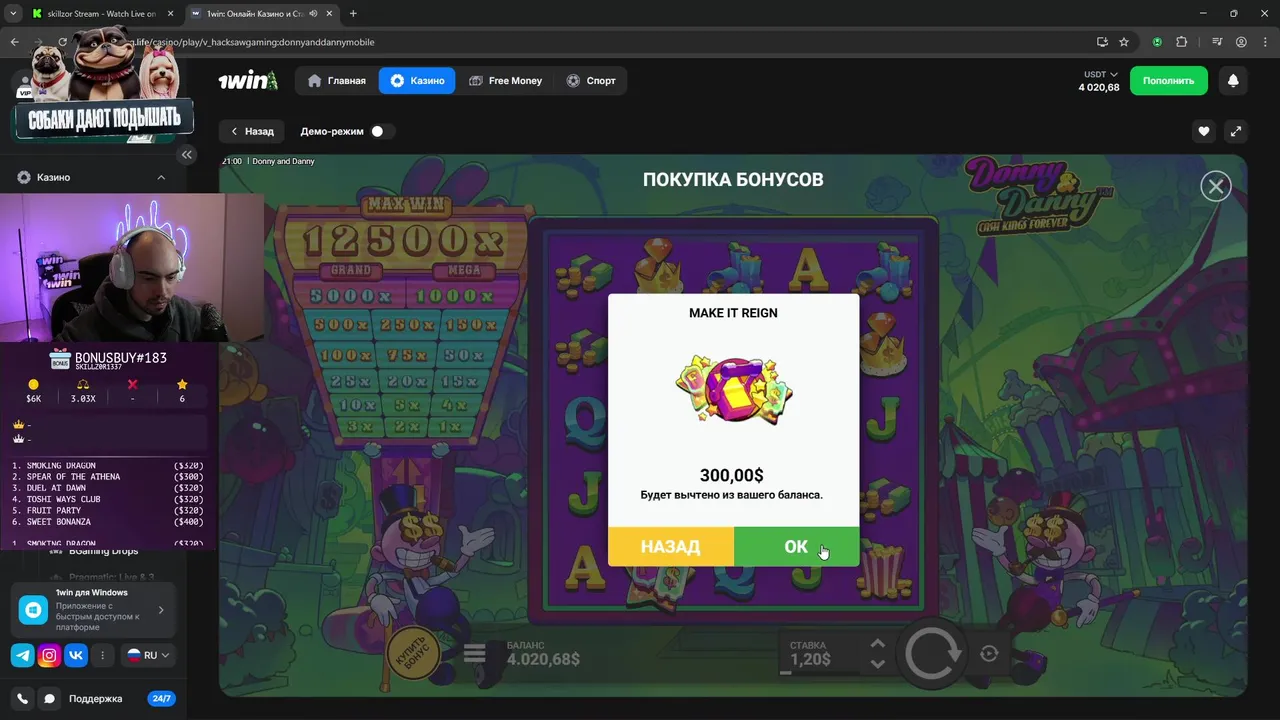Image resolution: width=1280 pixels, height=720 pixels.
Task: Bookmark this page with the star
Action: coord(1124,42)
